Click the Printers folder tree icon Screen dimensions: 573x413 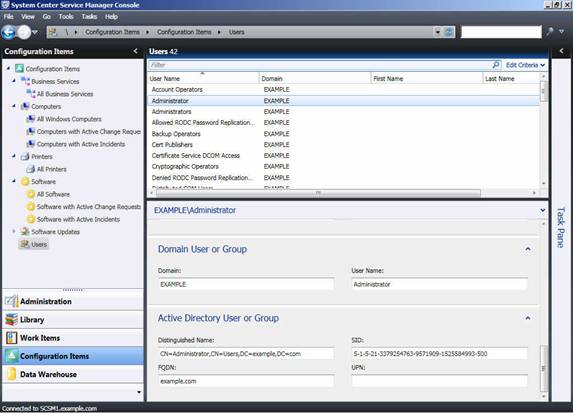(x=25, y=156)
